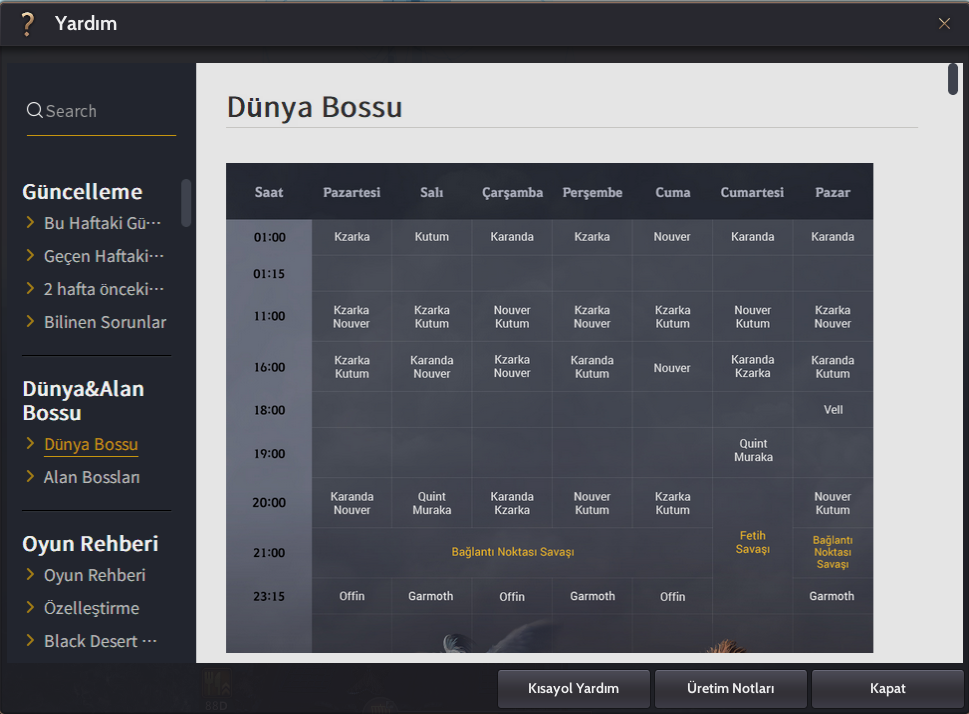969x714 pixels.
Task: Expand the Geçen Haftaki chevron arrow
Action: pyautogui.click(x=30, y=256)
